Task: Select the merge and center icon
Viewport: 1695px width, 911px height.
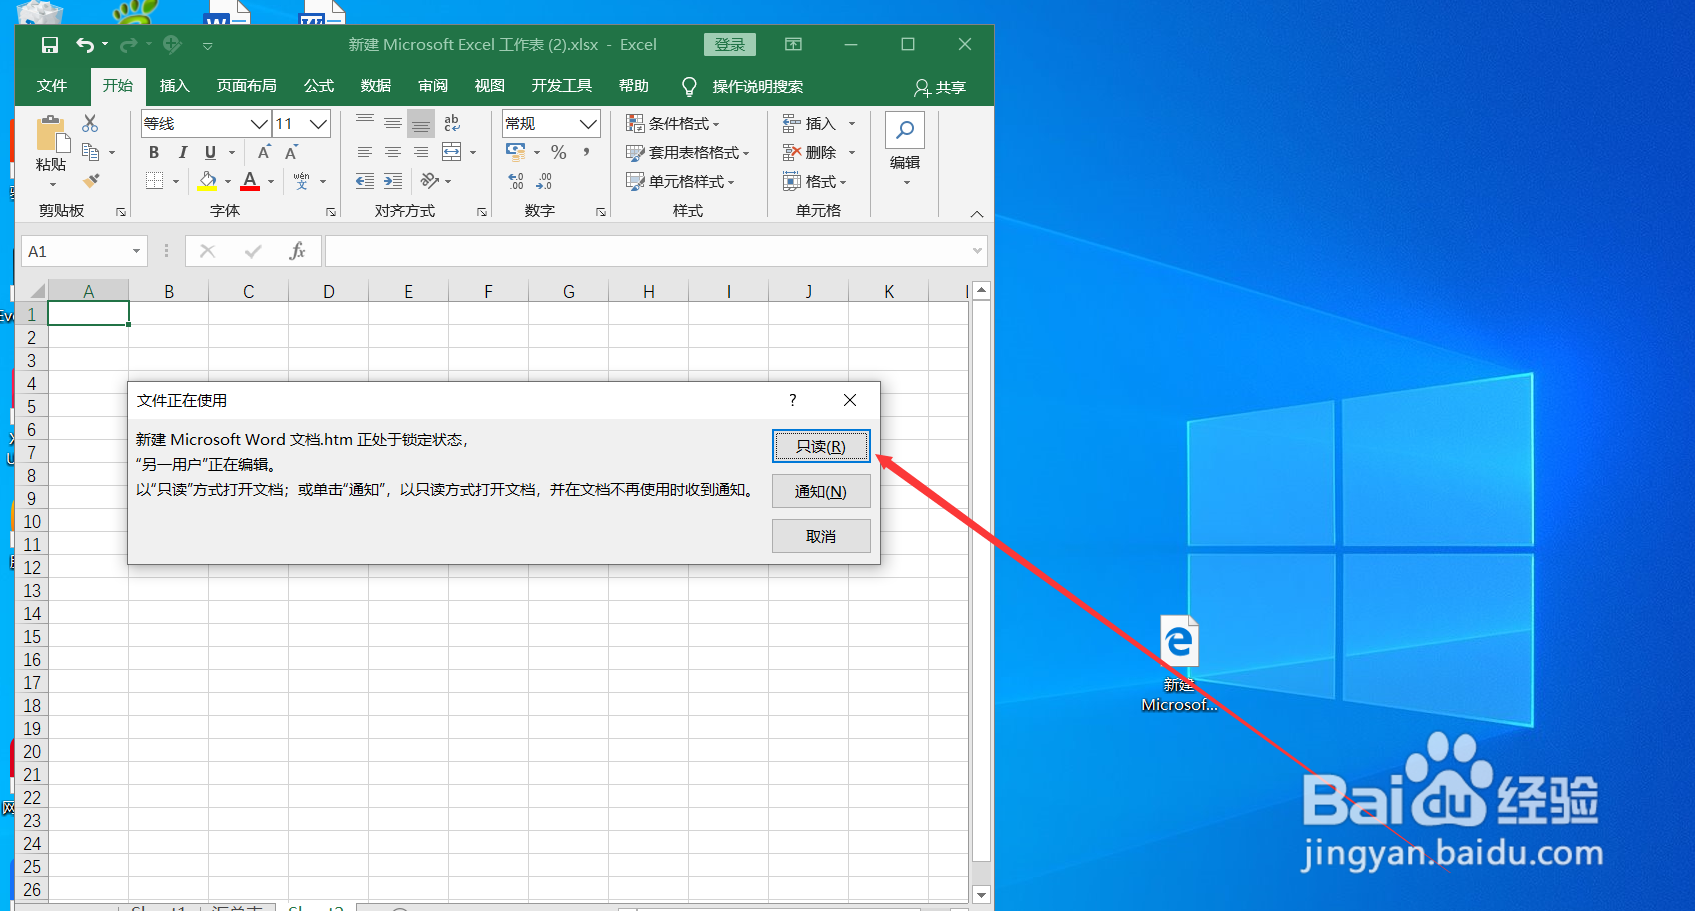Action: [x=453, y=152]
